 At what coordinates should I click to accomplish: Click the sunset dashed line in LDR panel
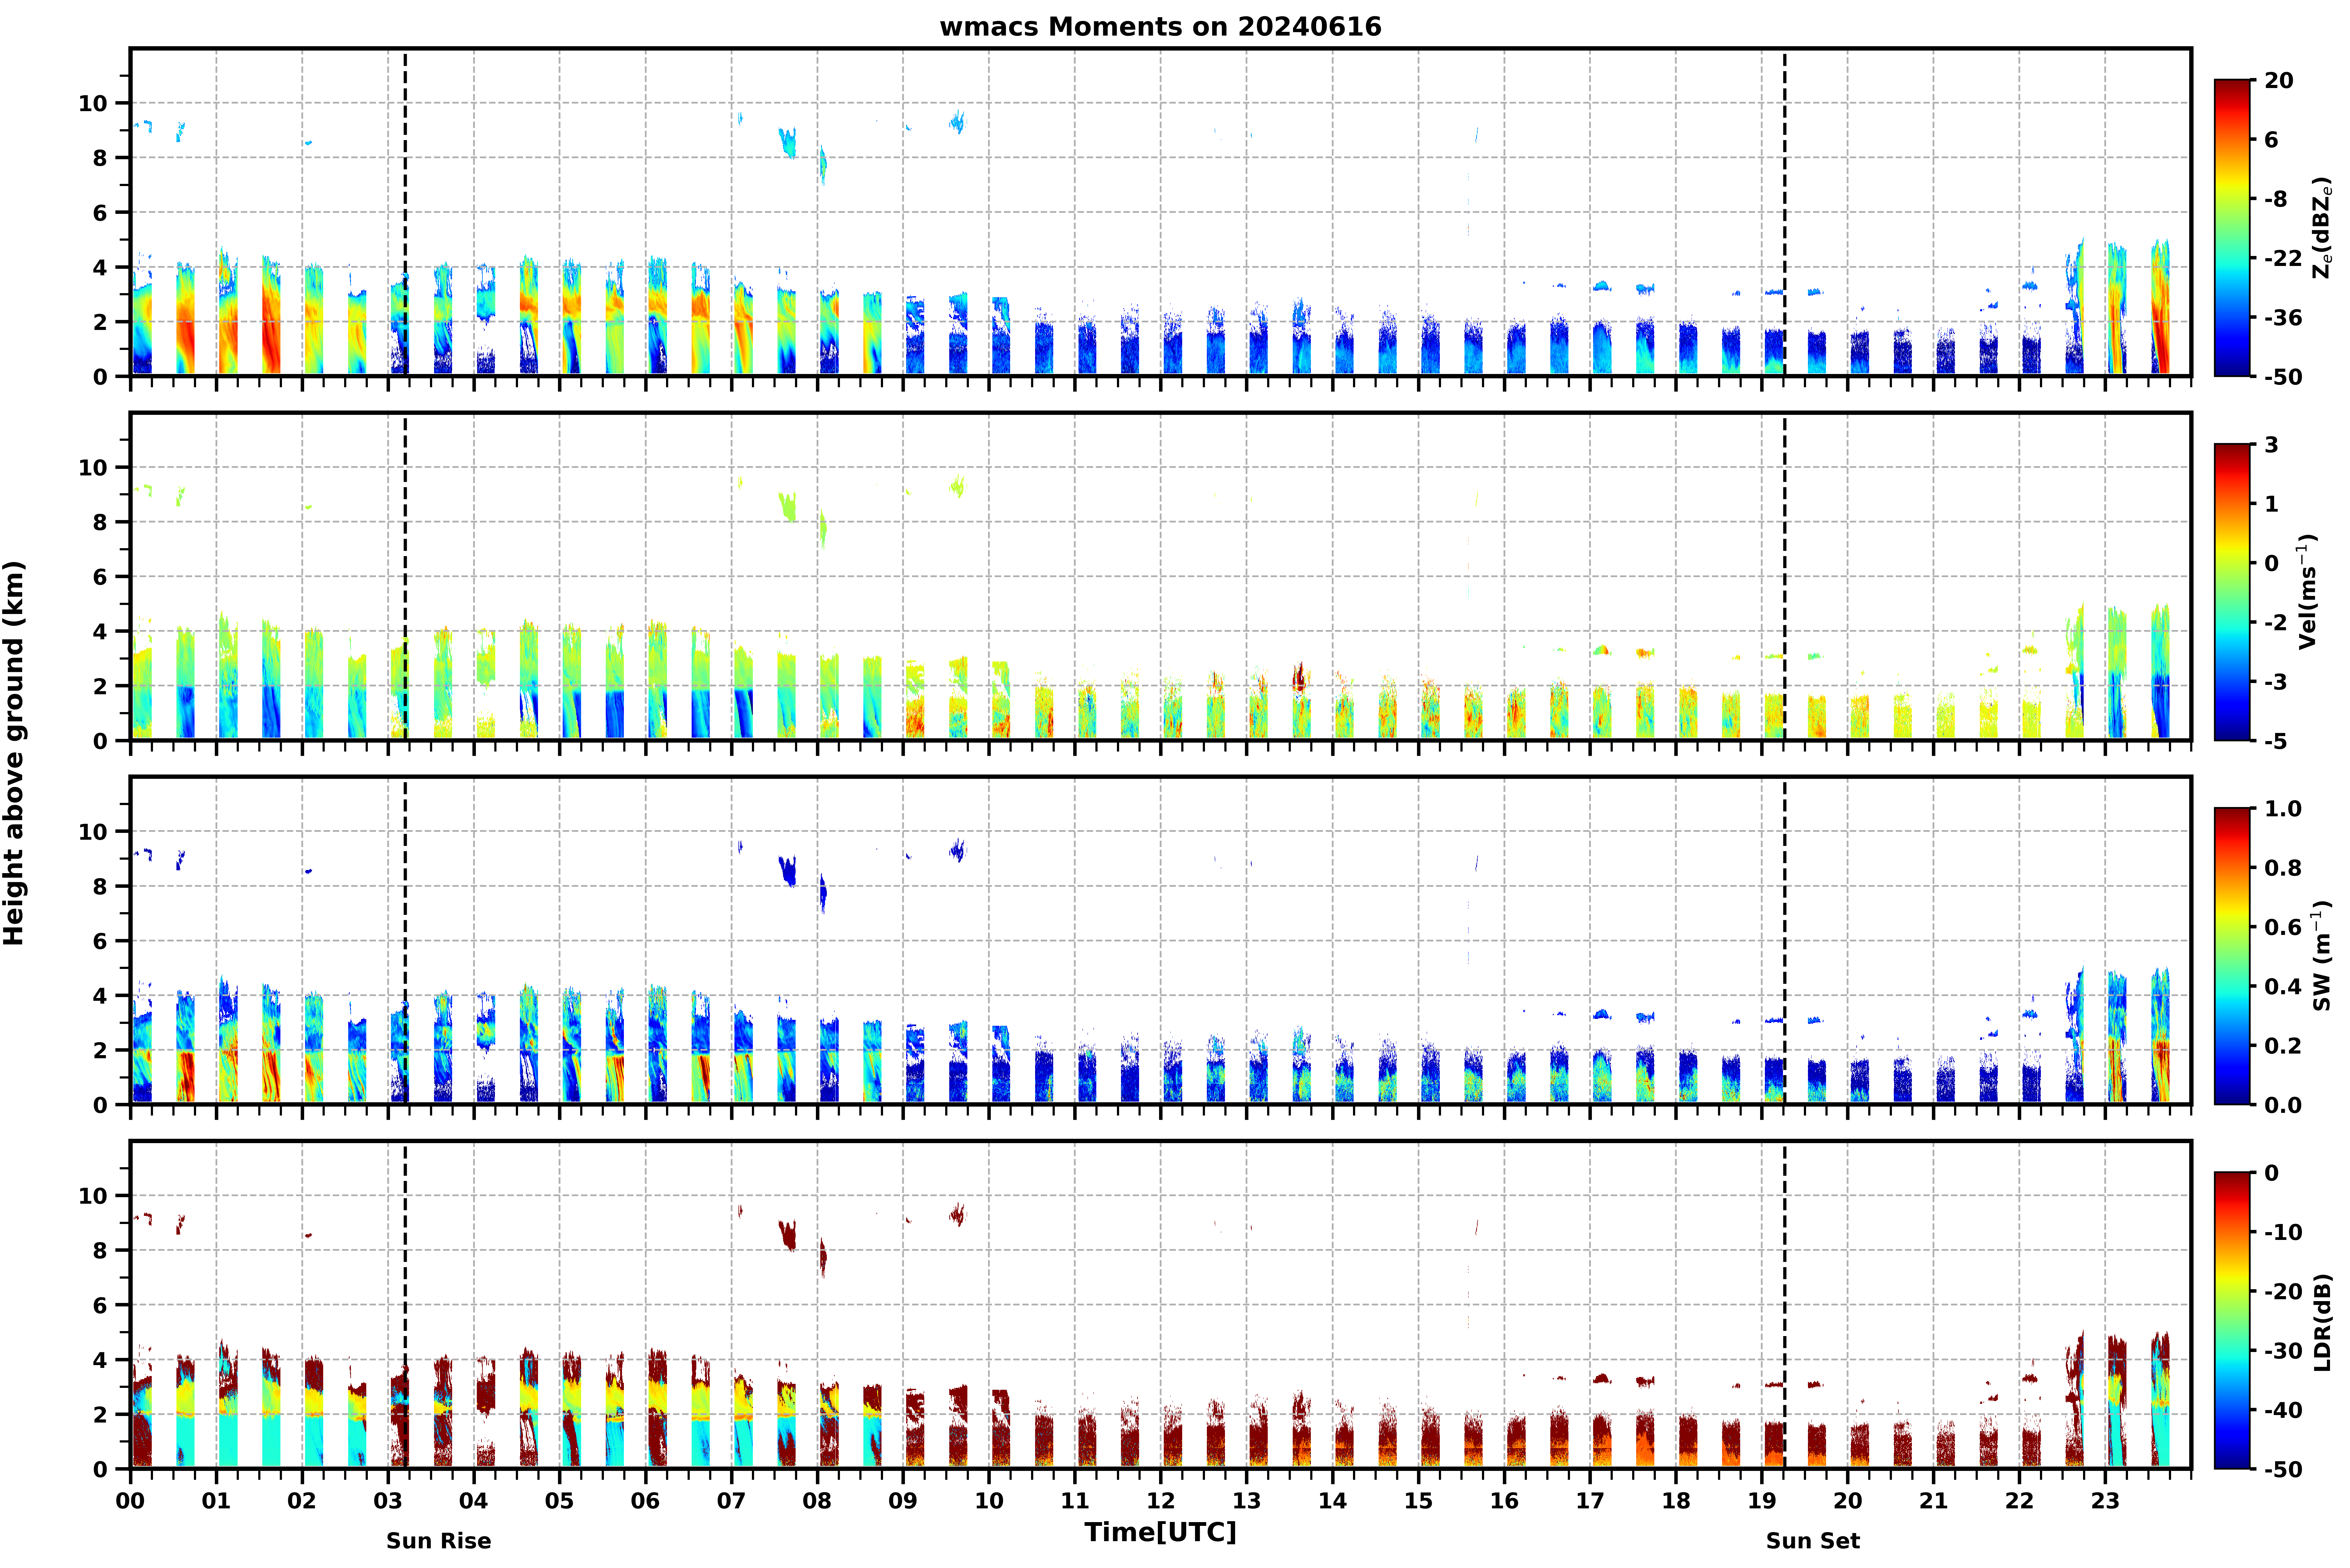point(1784,1305)
